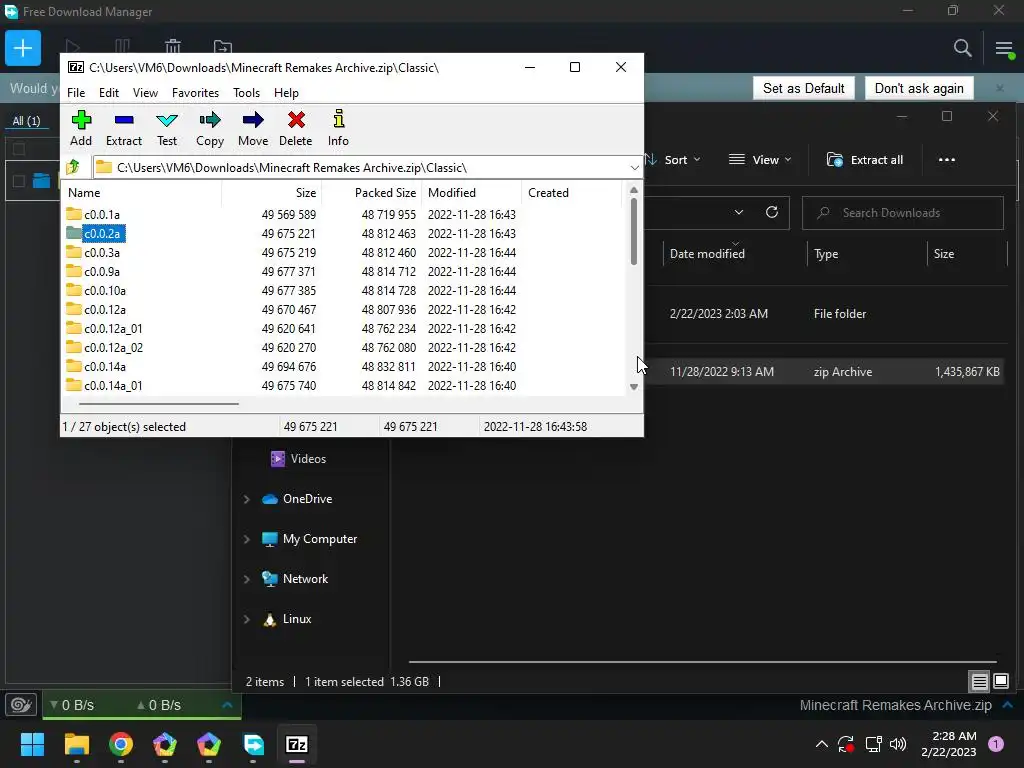1024x768 pixels.
Task: Add a new download in Free Download Manager
Action: click(x=23, y=48)
